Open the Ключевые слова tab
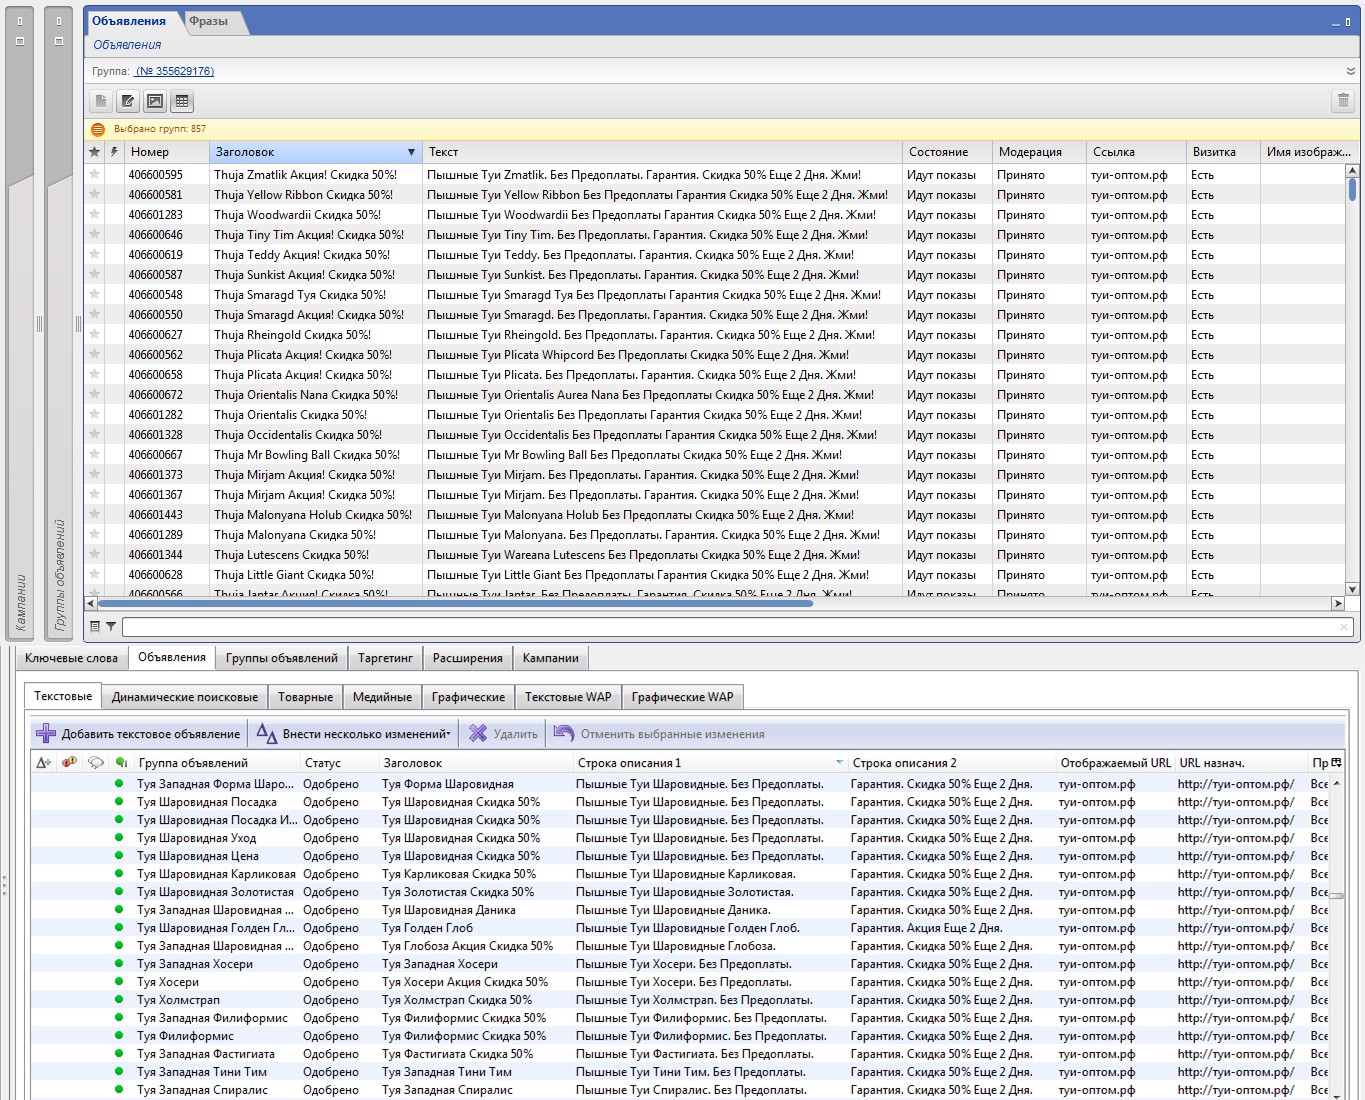Viewport: 1365px width, 1100px height. 71,658
